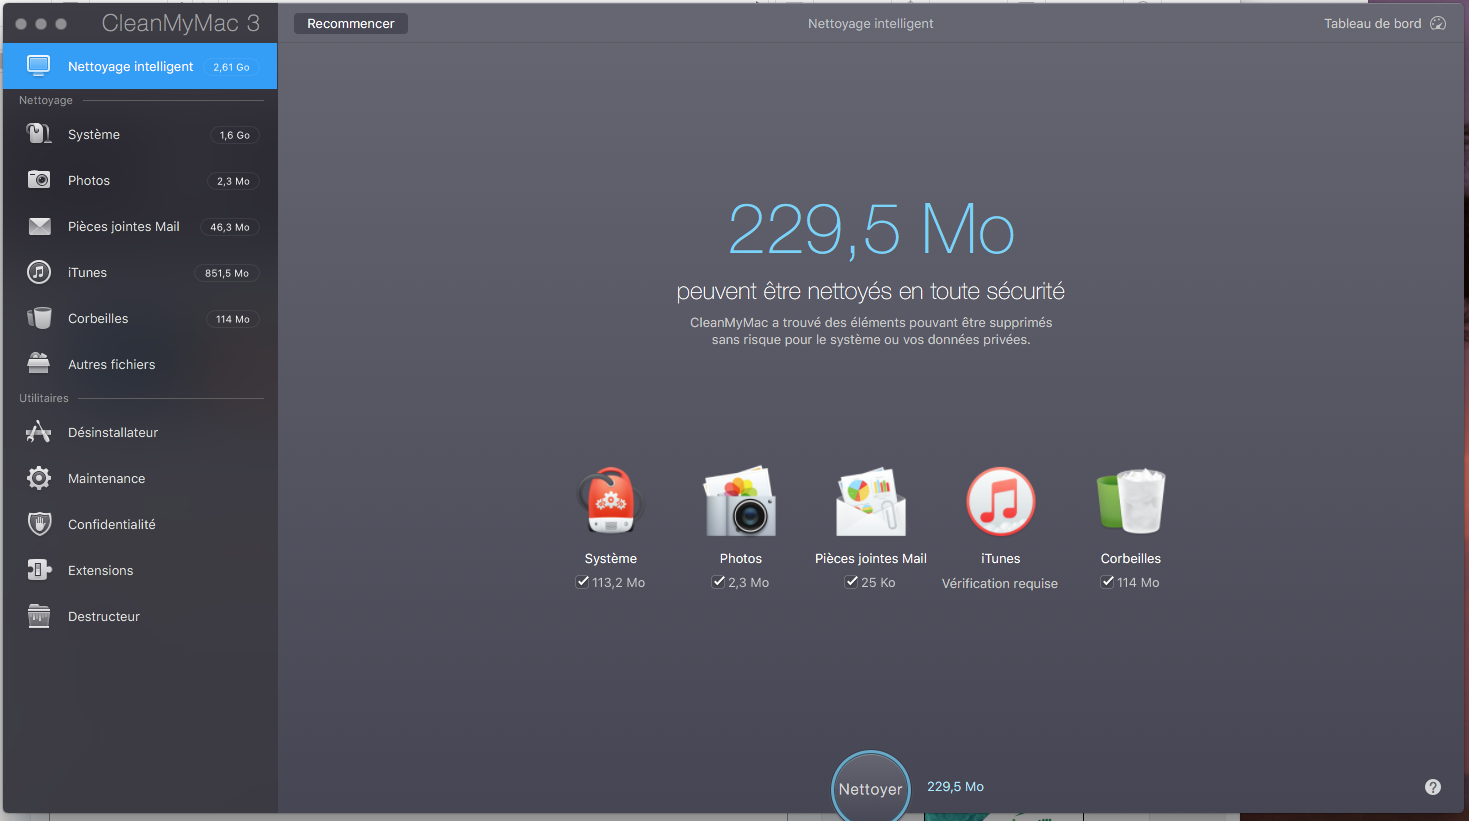Click the 2,3 Mo badge beside sidebar Photos
This screenshot has width=1469, height=821.
pos(234,181)
